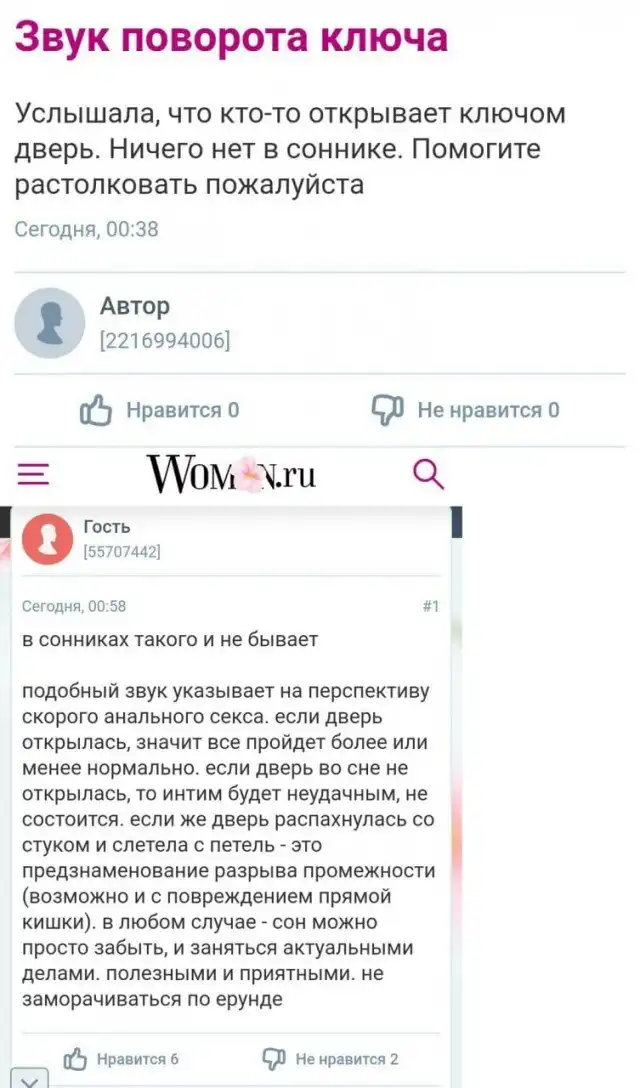This screenshot has width=640, height=1088.
Task: Open the Гость username
Action: 107,527
